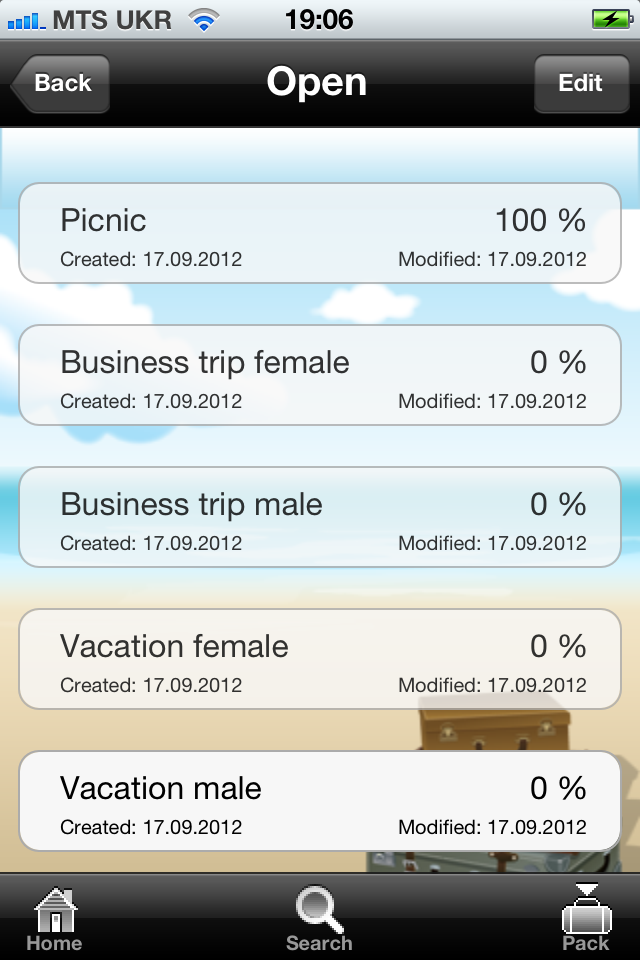Open the Picnic packing list
640x960 pixels.
coord(320,233)
